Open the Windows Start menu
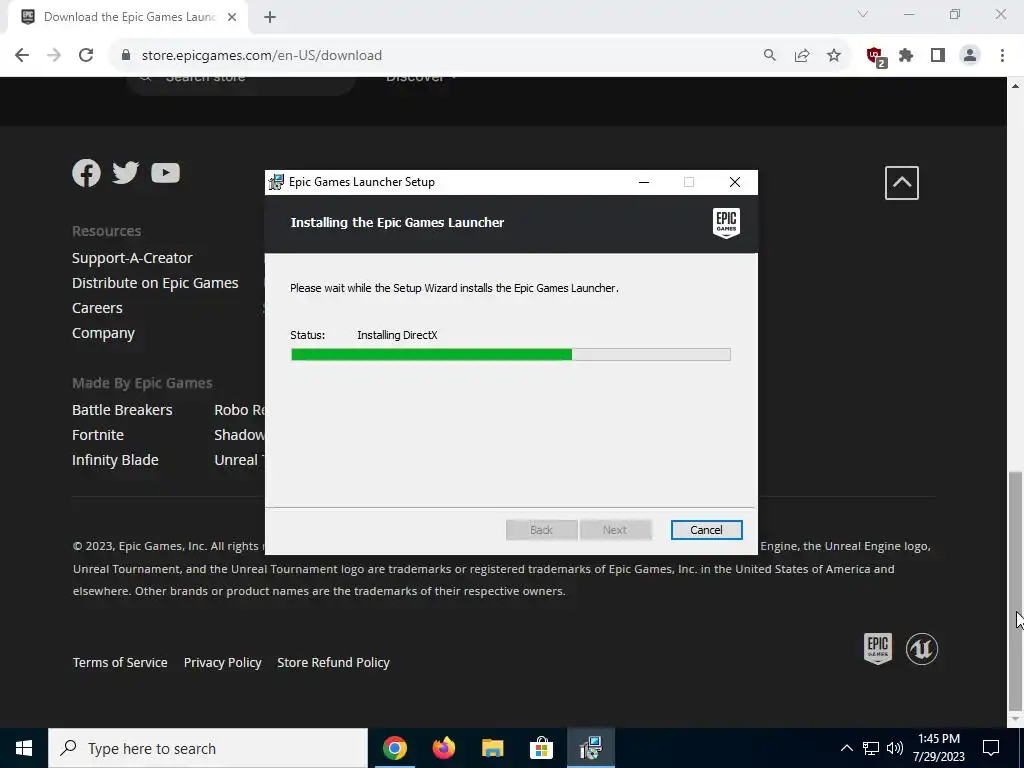Screen dimensions: 1024x768 tap(24, 748)
